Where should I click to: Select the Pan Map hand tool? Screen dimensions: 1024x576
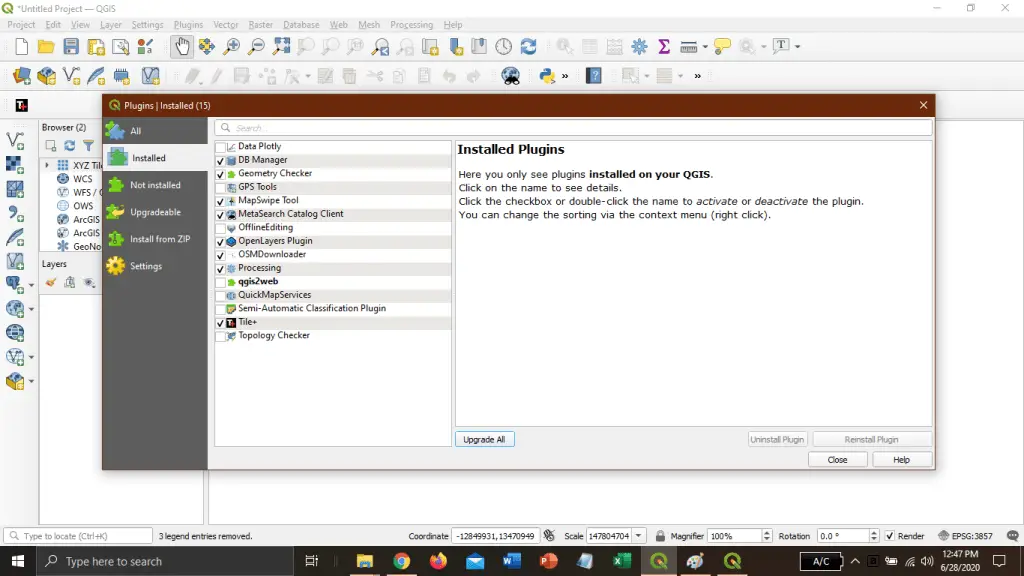tap(182, 46)
